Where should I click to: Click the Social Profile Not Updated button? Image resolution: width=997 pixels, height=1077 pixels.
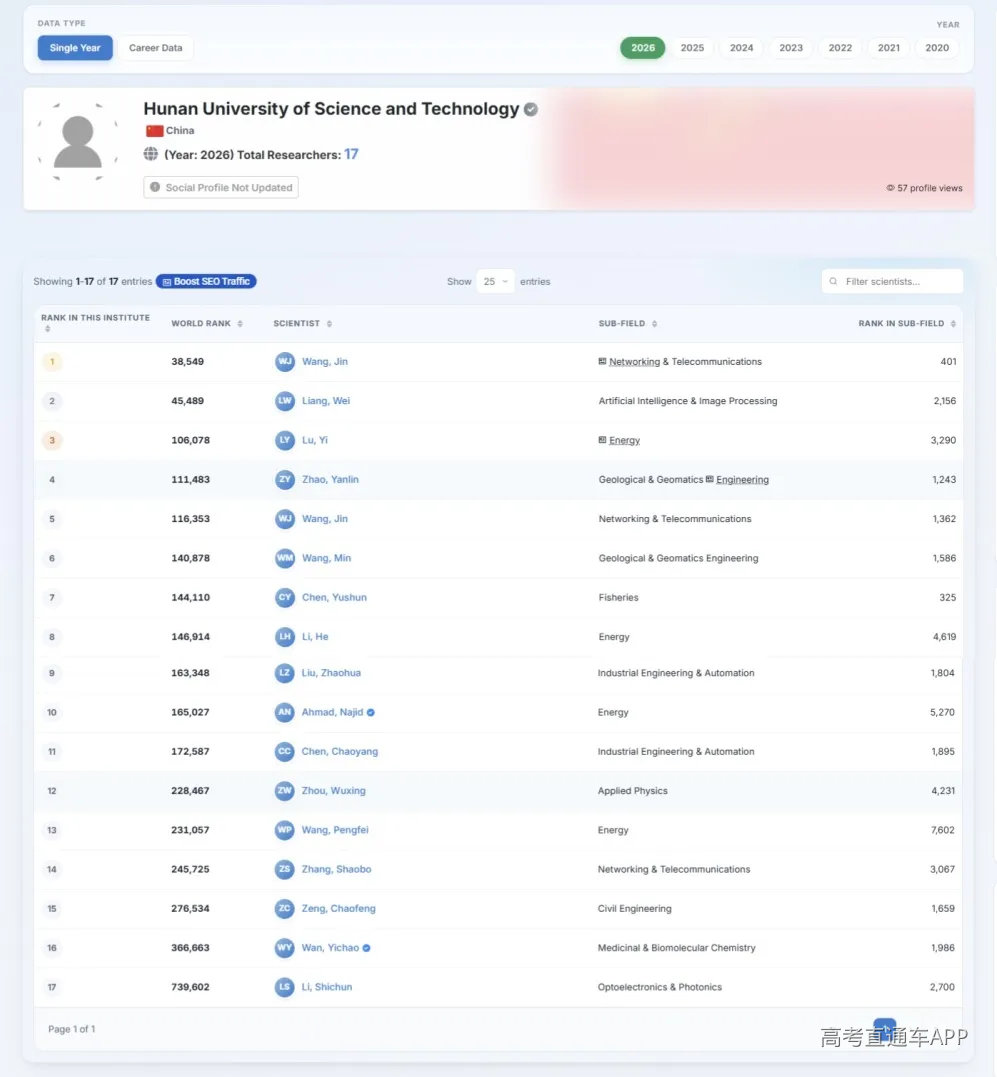click(221, 188)
